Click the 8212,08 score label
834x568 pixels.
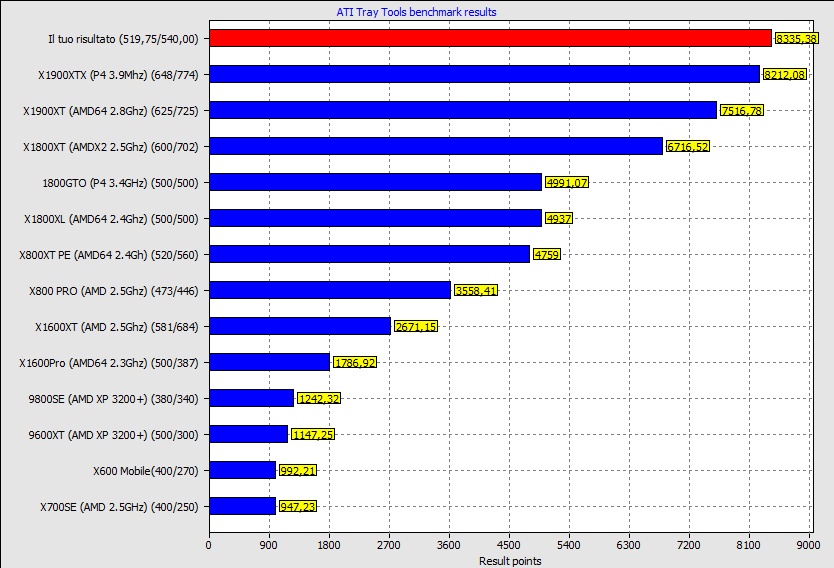coord(784,75)
